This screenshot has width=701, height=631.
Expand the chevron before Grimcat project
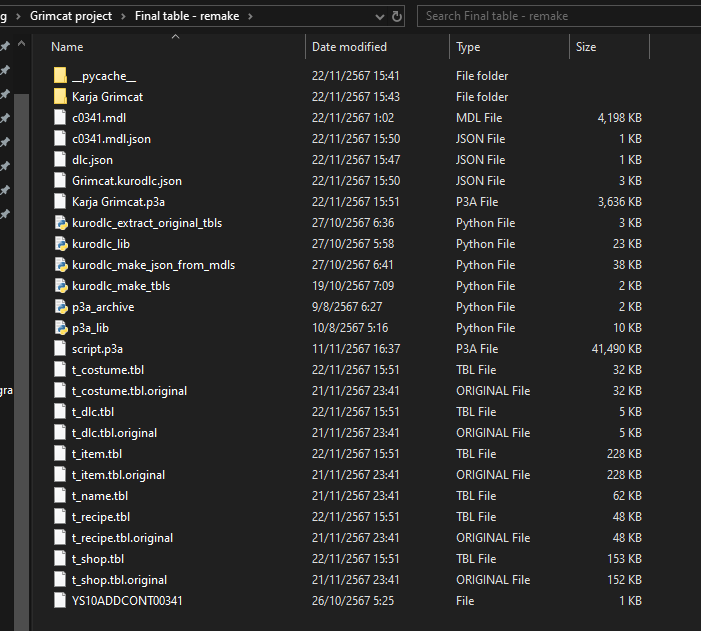click(x=18, y=17)
